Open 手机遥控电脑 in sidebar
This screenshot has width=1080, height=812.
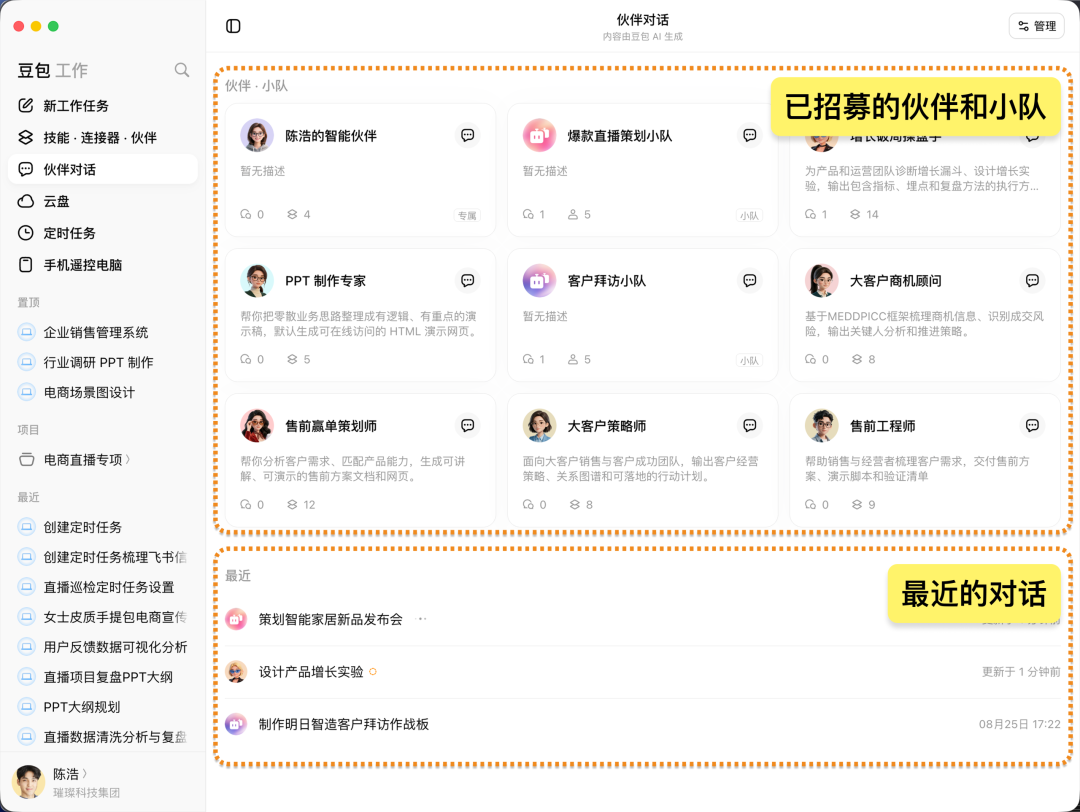(103, 264)
